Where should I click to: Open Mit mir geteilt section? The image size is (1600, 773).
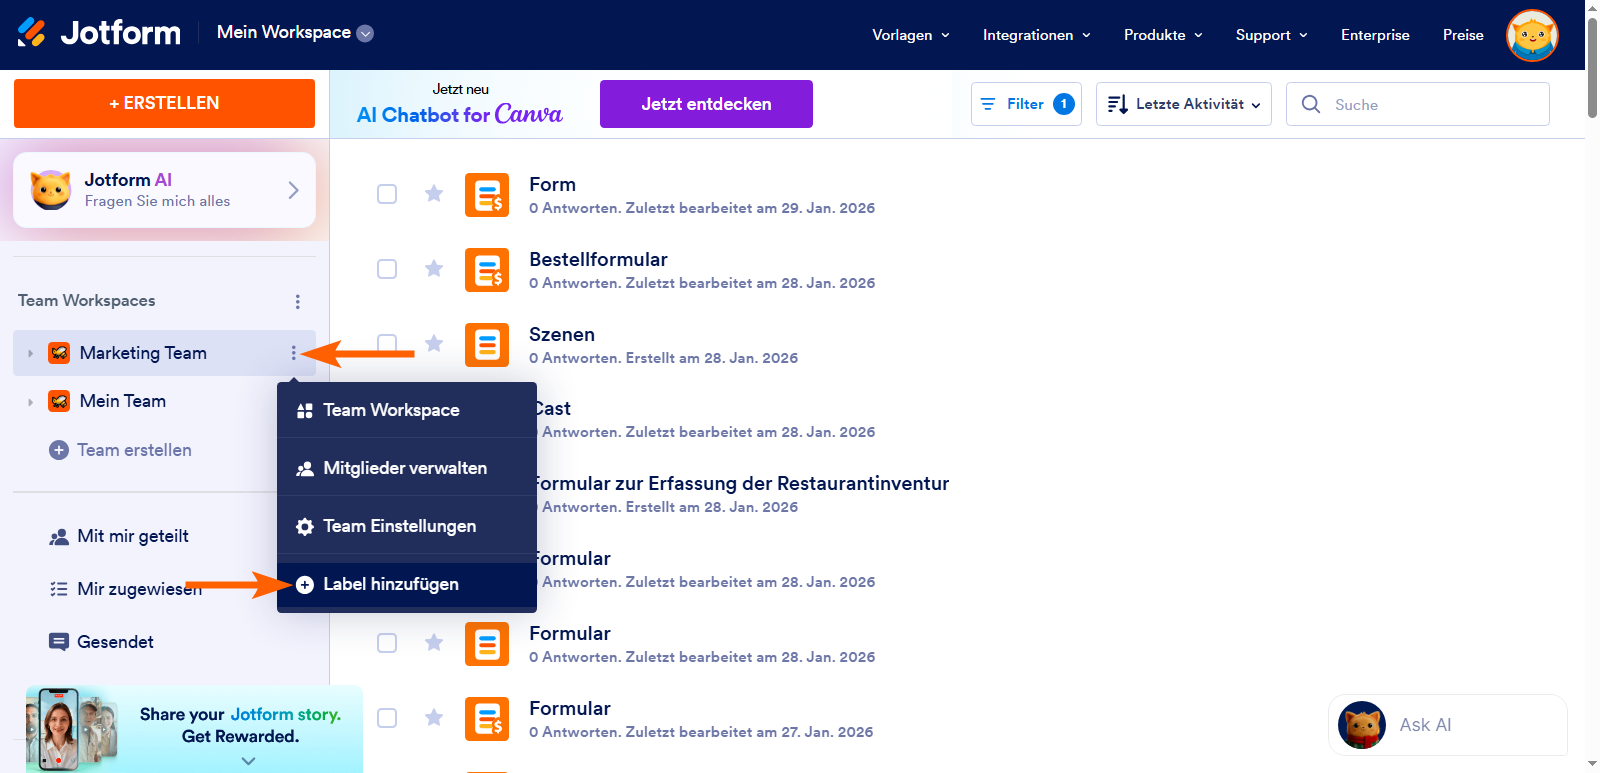pyautogui.click(x=132, y=536)
